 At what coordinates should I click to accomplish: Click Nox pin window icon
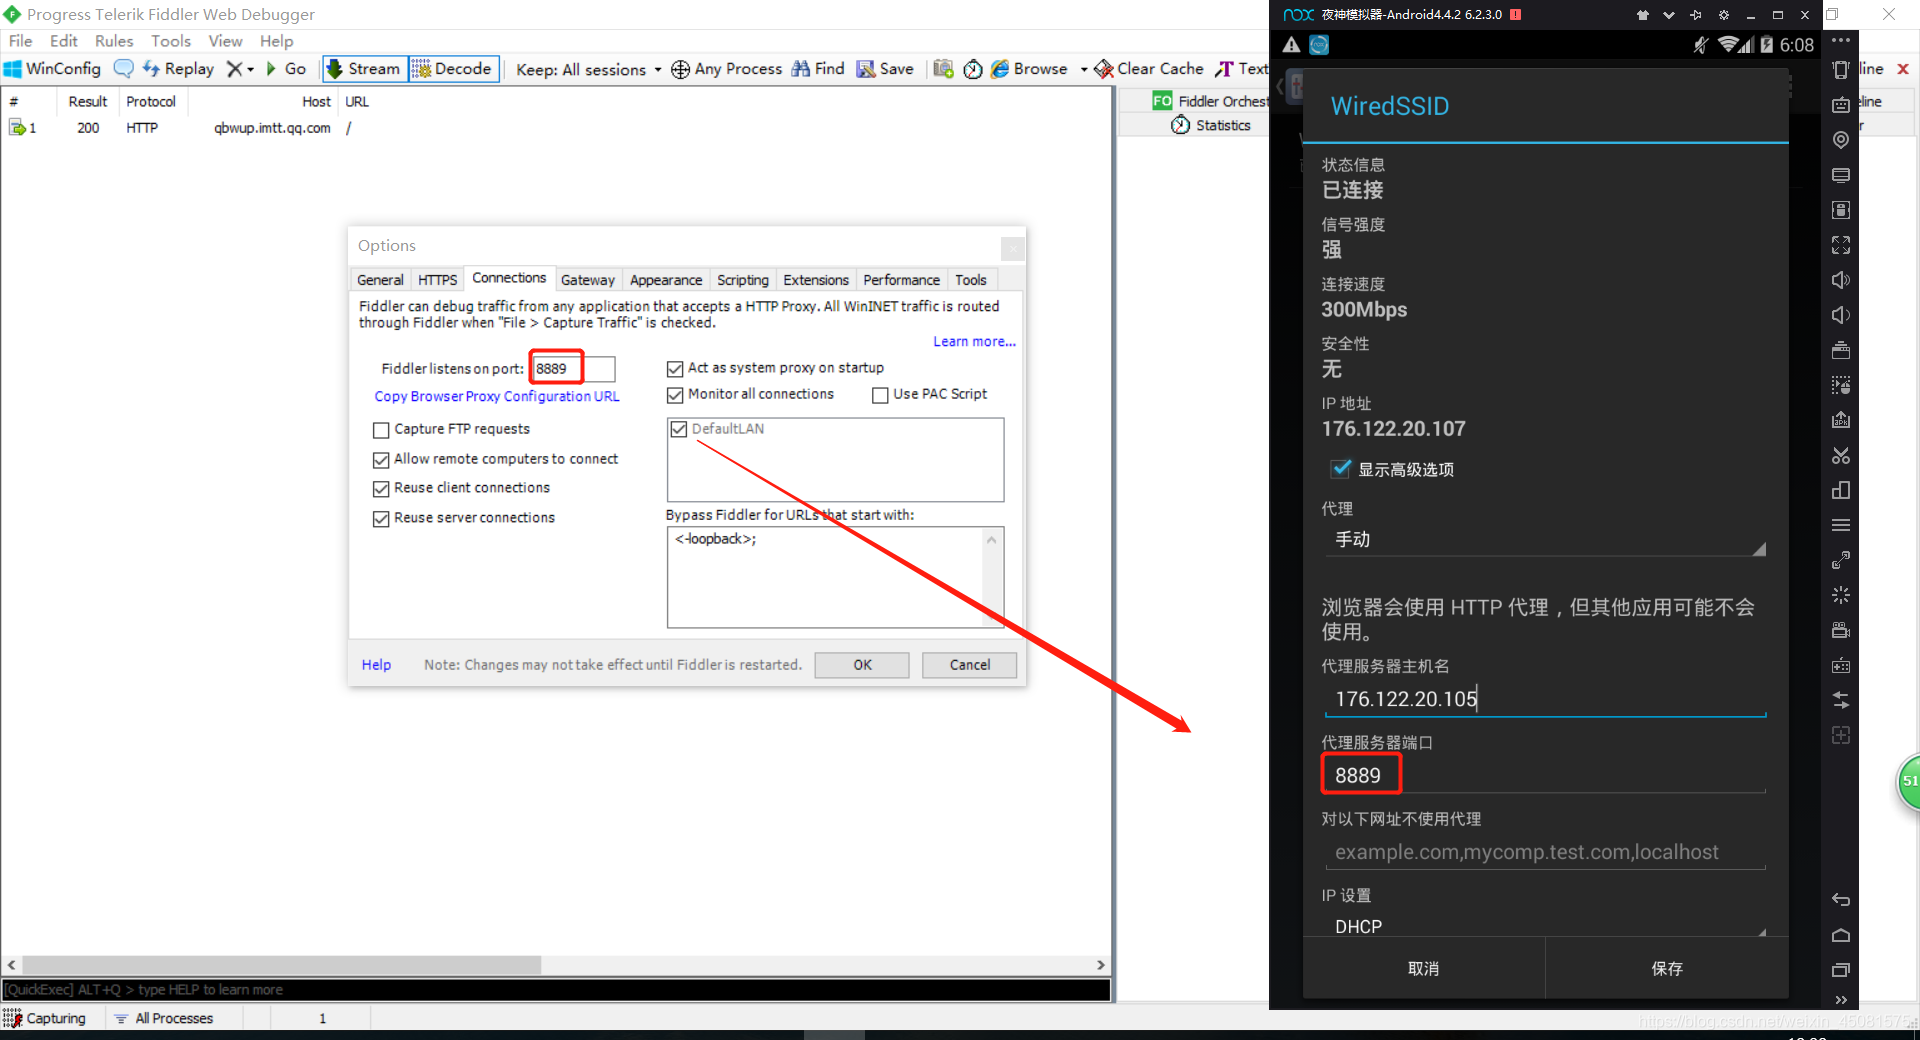[x=1696, y=15]
